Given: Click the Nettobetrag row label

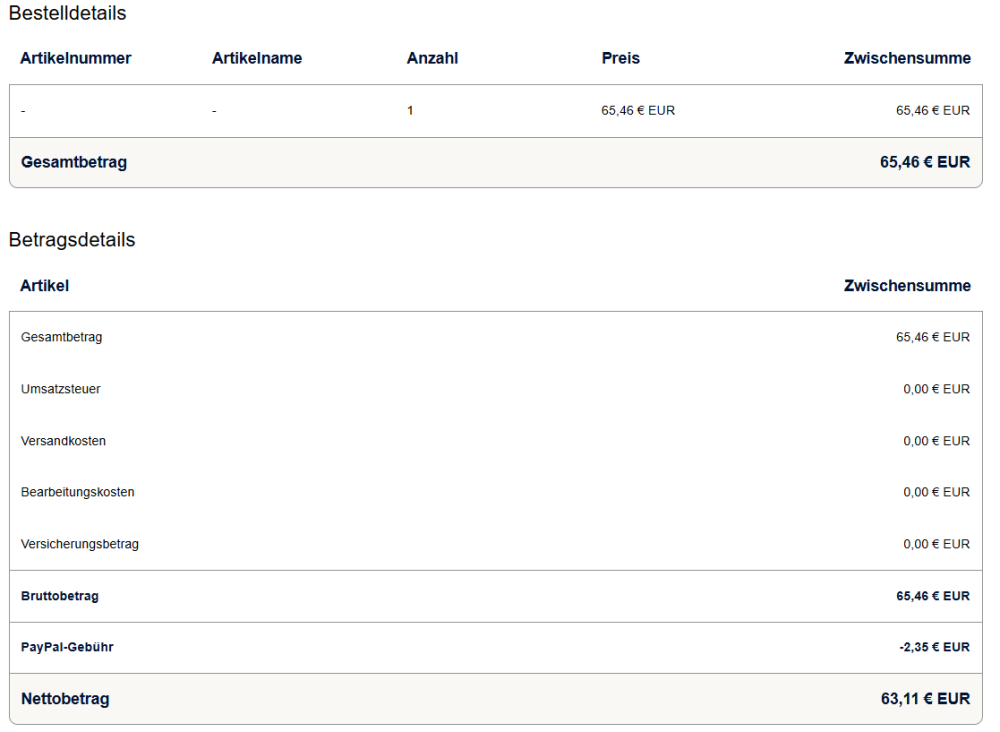Looking at the screenshot, I should point(65,699).
